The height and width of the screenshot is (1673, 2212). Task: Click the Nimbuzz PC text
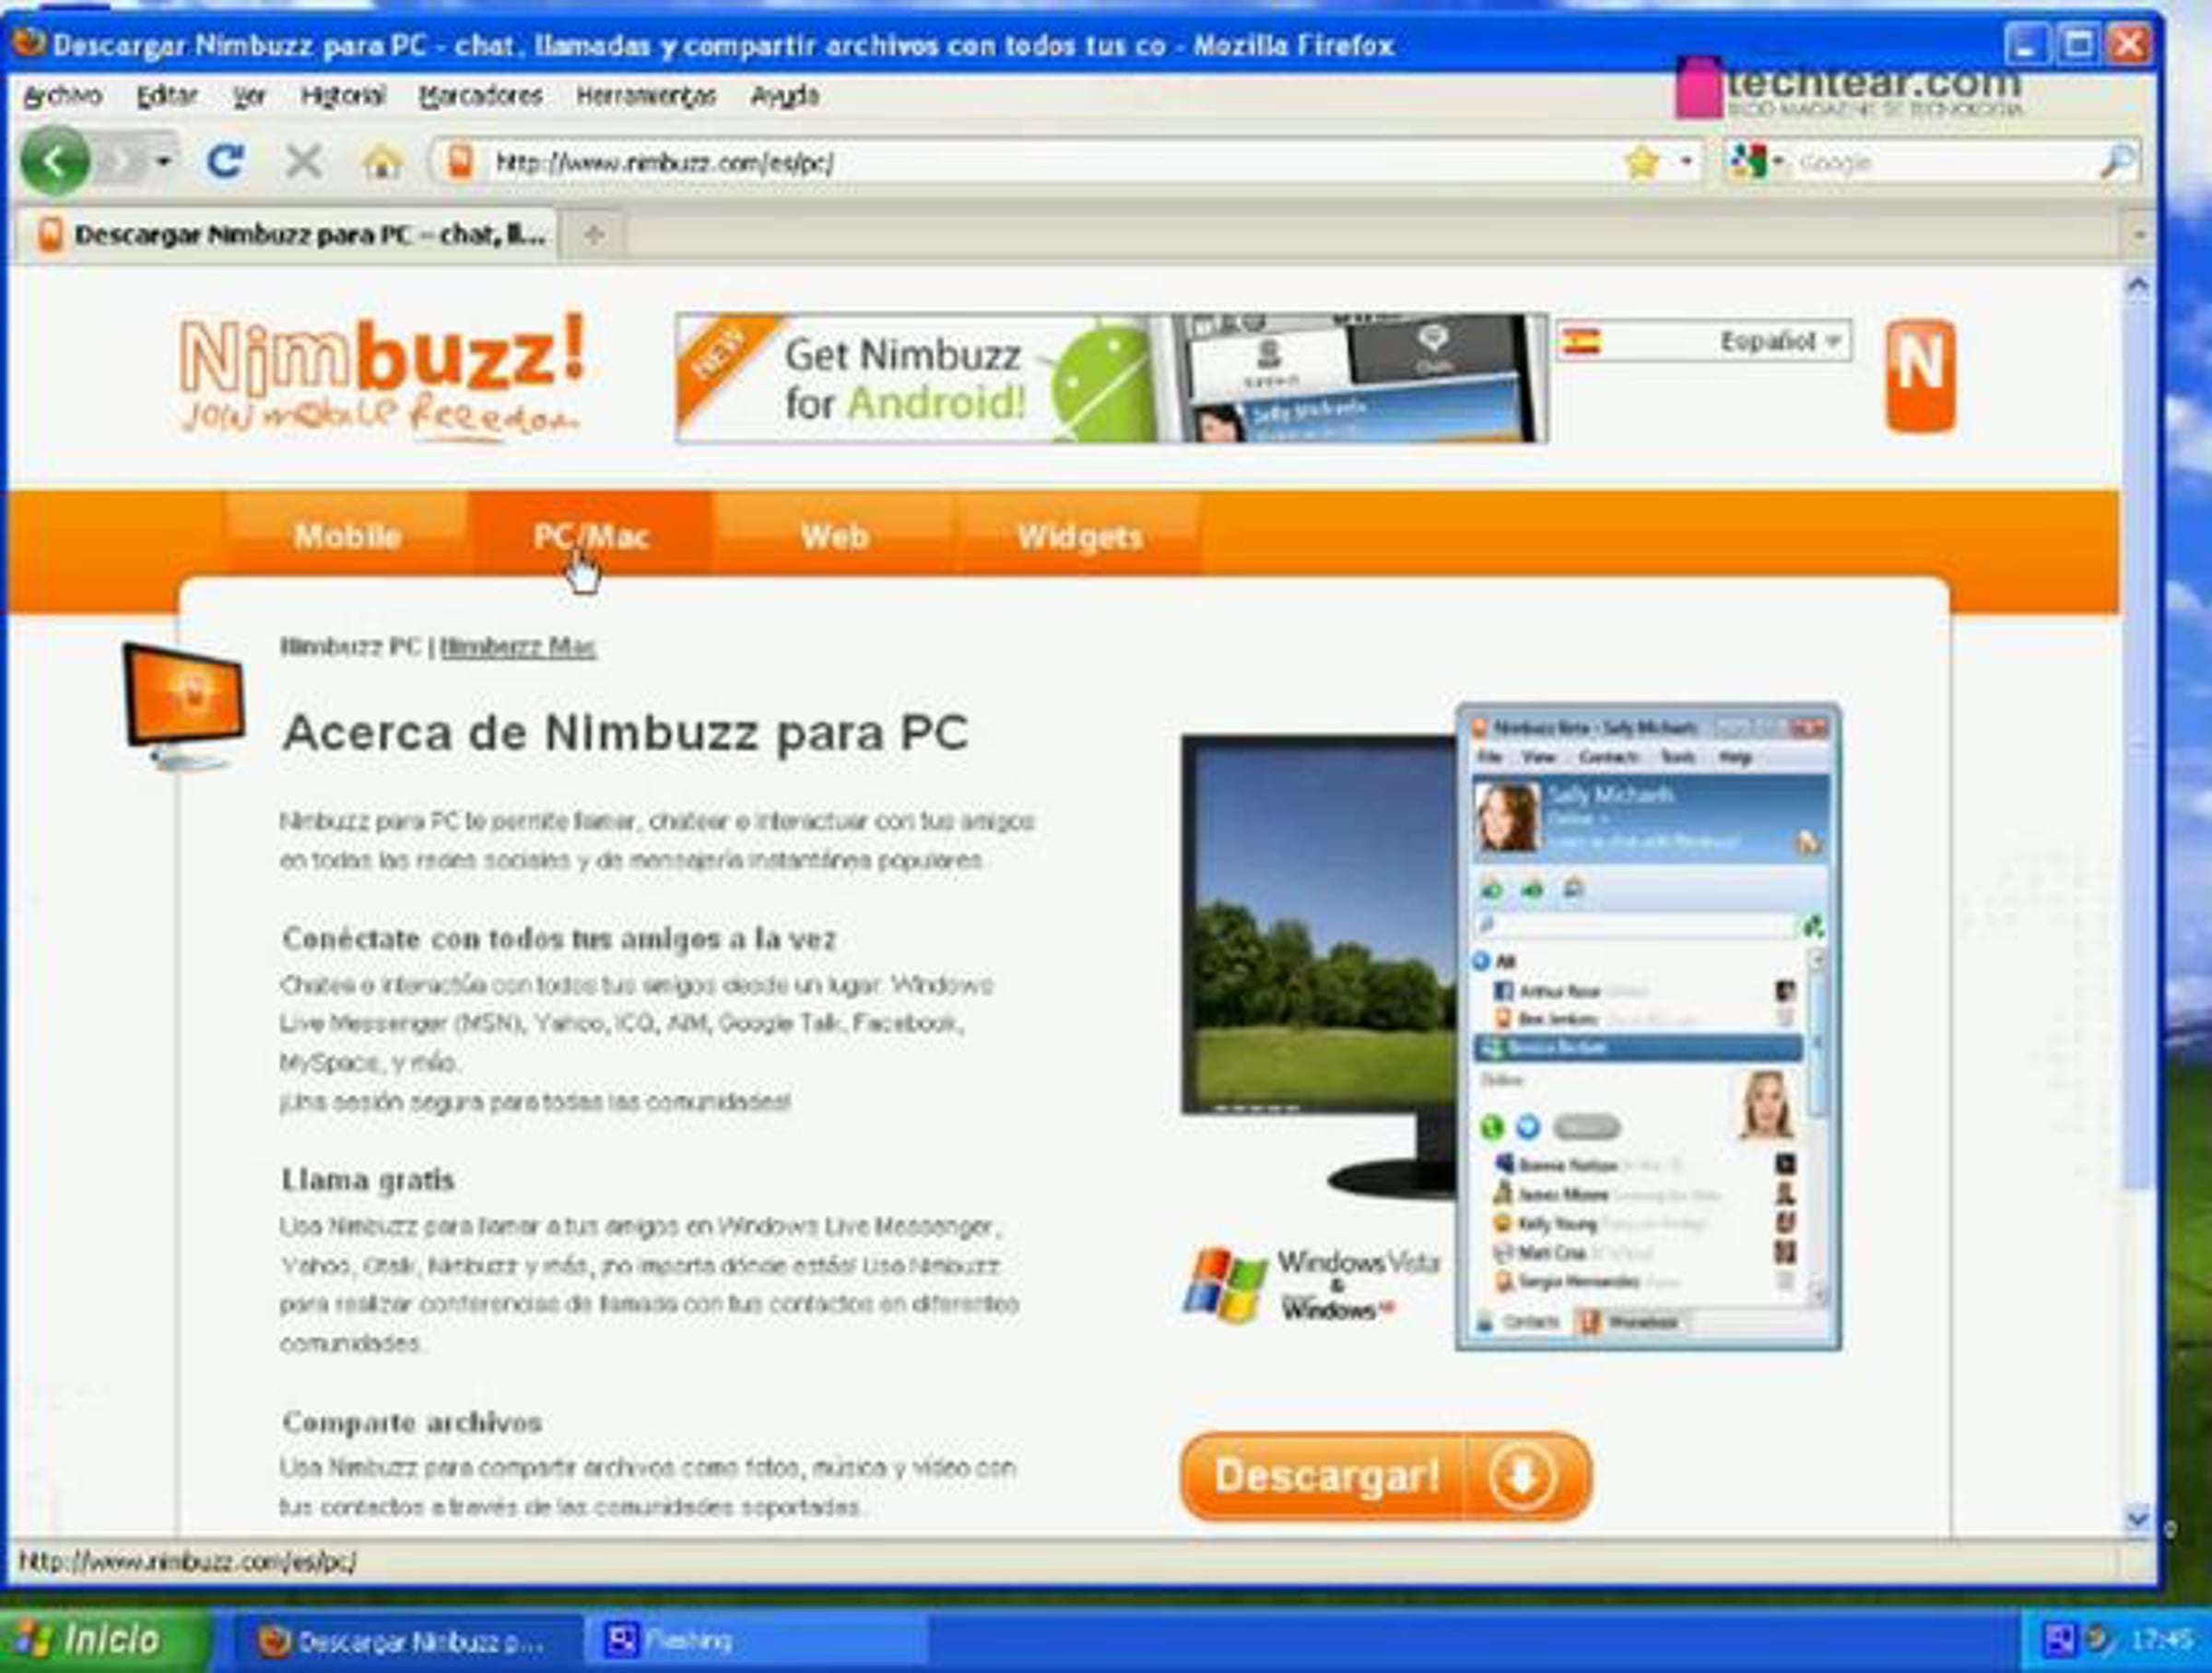pyautogui.click(x=350, y=647)
